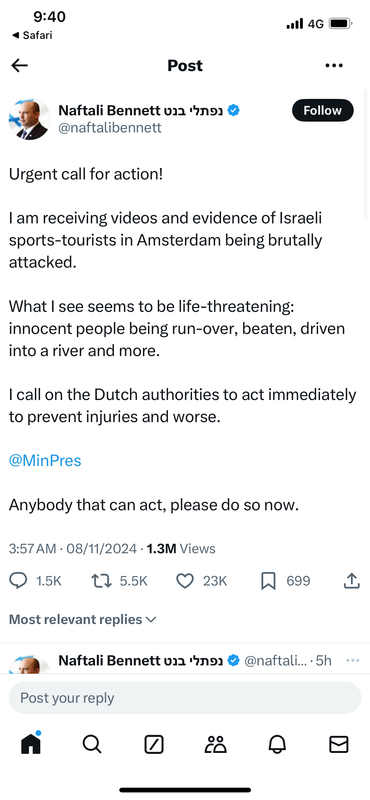Screen dimensions: 370x800
Task: Open the Communities people icon
Action: [215, 745]
